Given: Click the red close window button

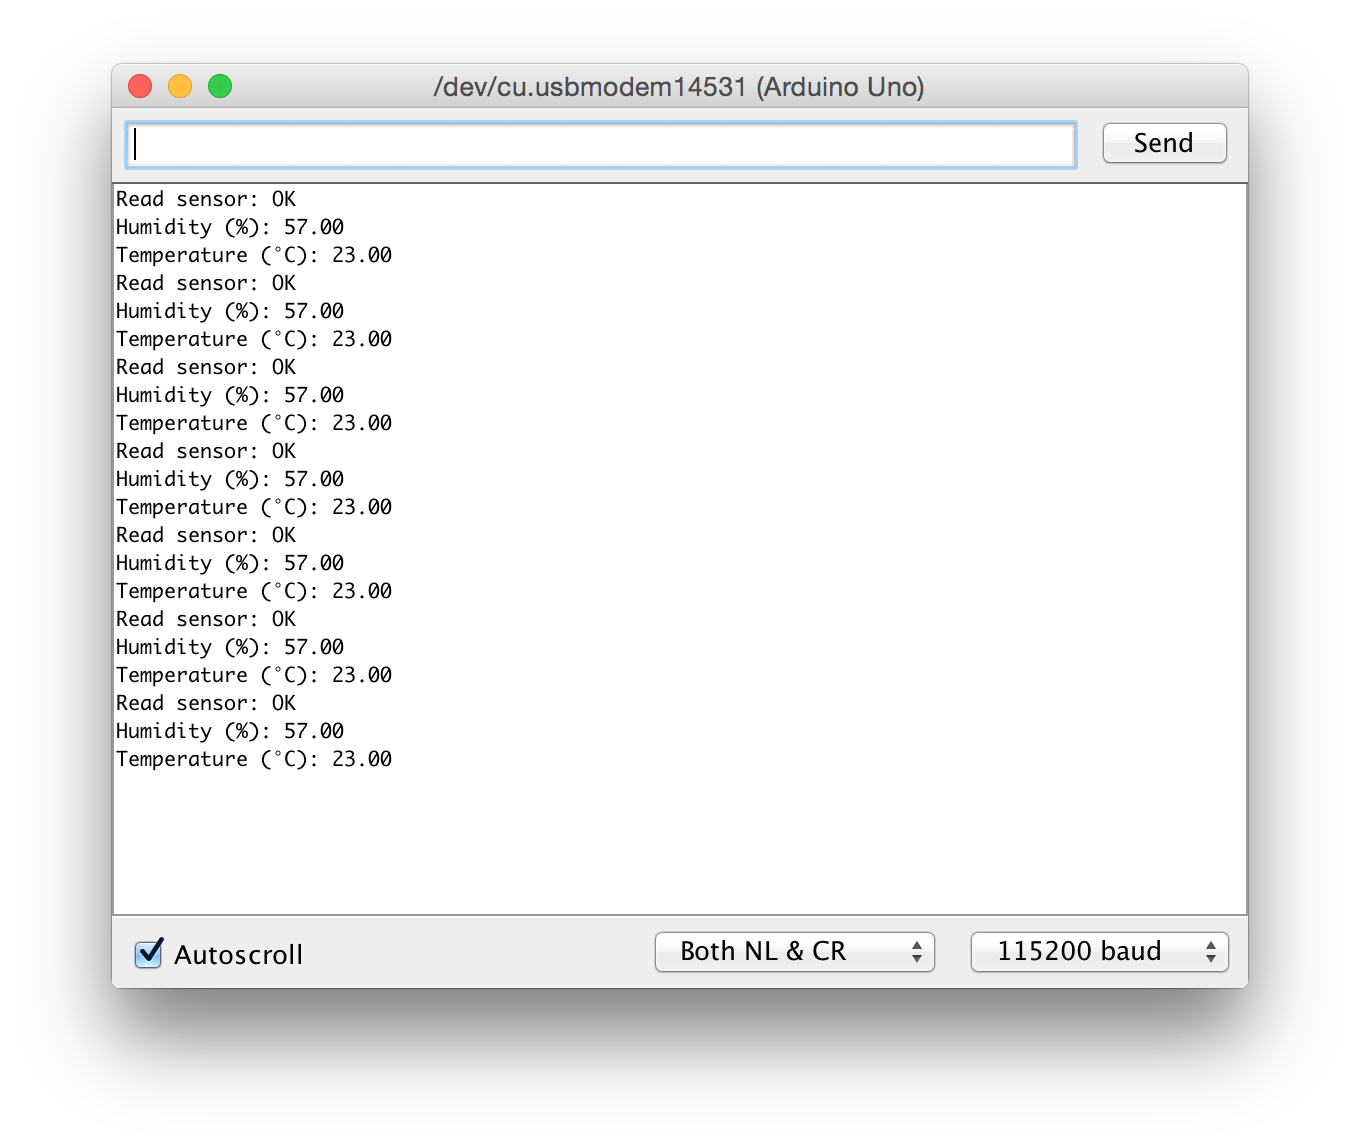Looking at the screenshot, I should coord(140,86).
